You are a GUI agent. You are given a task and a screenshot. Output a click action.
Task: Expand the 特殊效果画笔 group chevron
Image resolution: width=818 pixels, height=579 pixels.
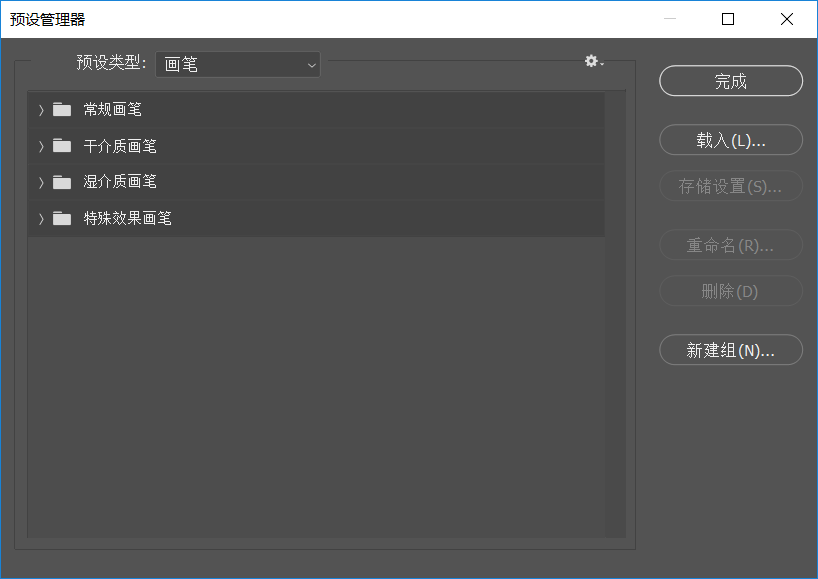pyautogui.click(x=41, y=219)
